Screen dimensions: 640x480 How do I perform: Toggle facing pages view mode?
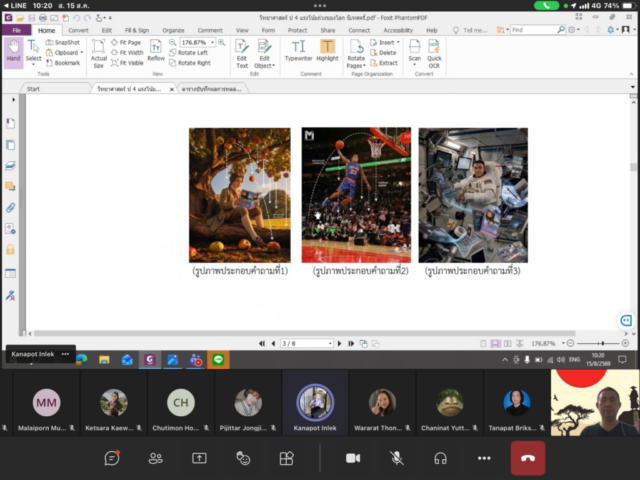pos(507,344)
